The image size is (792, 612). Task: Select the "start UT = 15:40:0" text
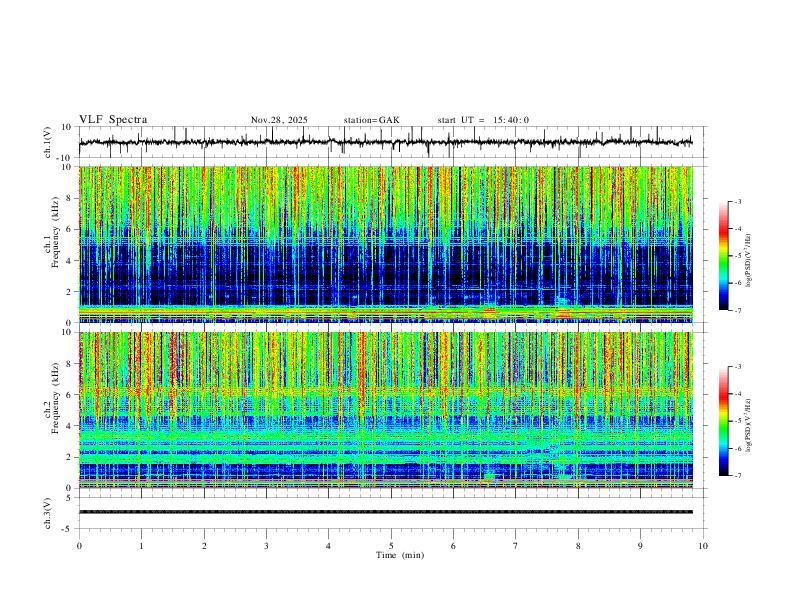pyautogui.click(x=483, y=120)
